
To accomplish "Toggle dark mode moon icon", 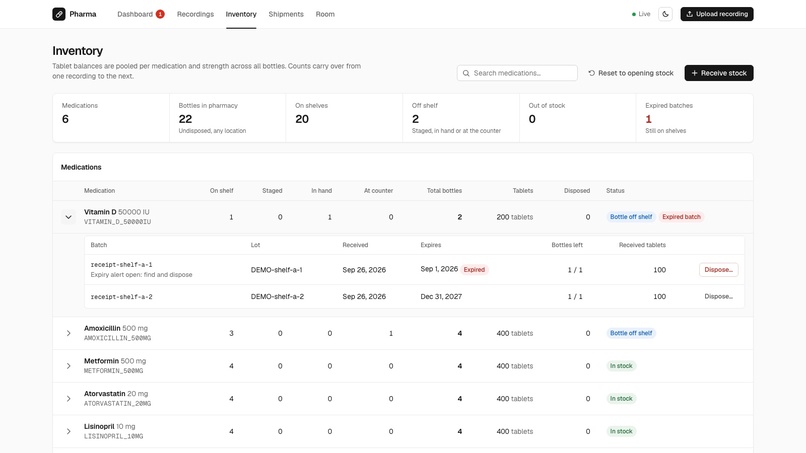I will coord(665,14).
